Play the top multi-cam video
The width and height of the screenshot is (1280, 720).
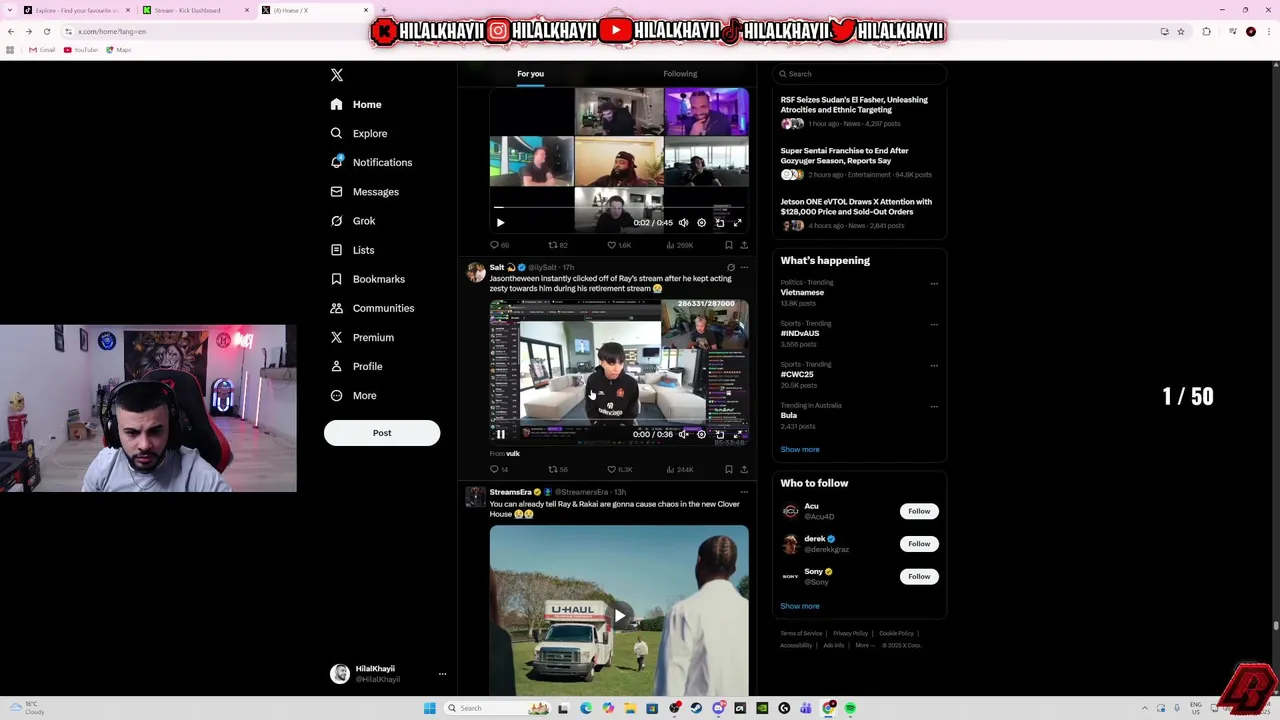500,223
